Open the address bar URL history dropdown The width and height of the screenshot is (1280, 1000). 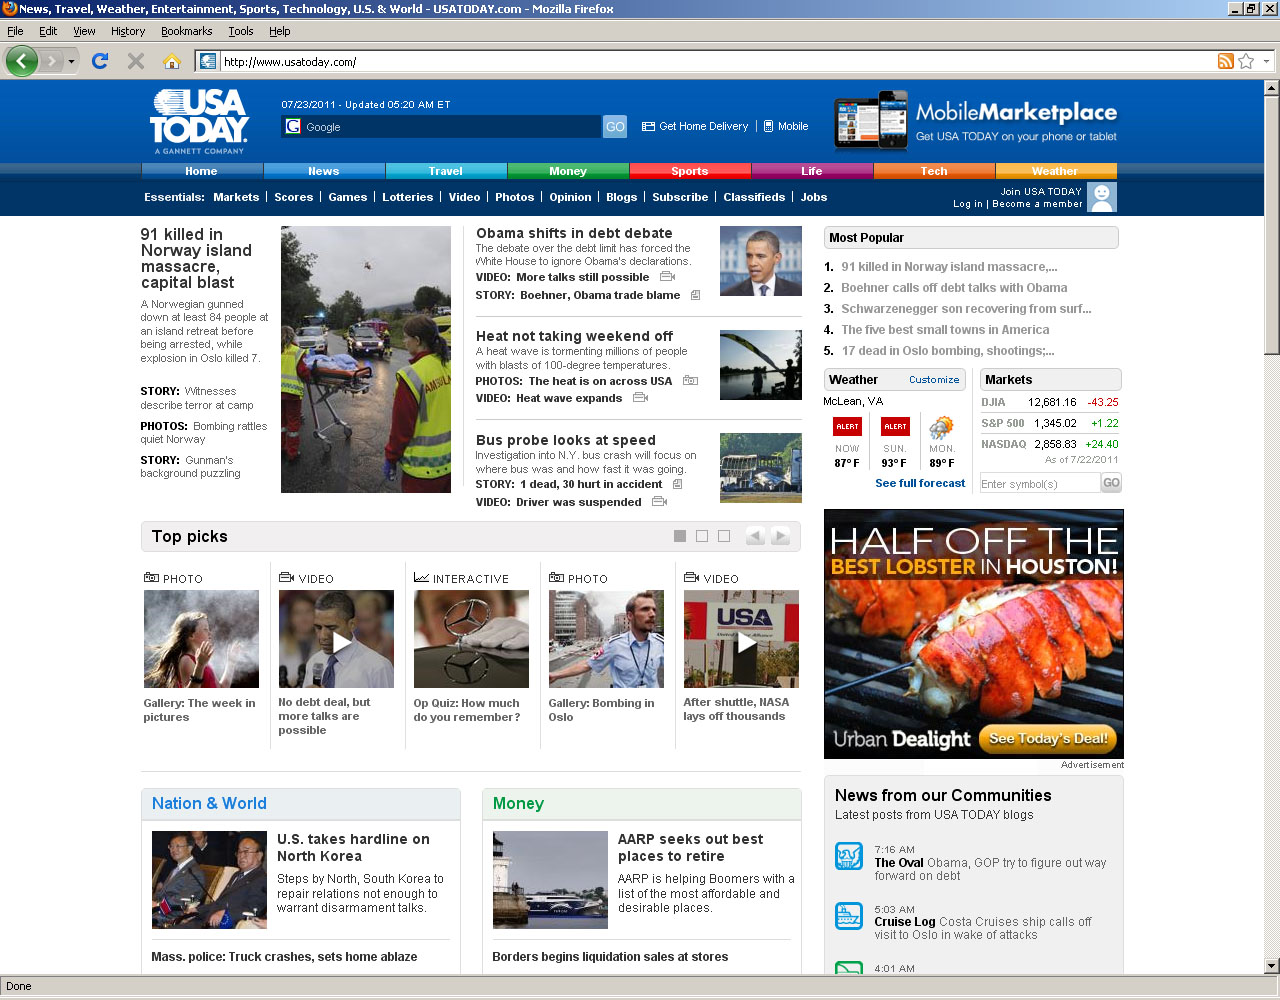coord(1266,61)
